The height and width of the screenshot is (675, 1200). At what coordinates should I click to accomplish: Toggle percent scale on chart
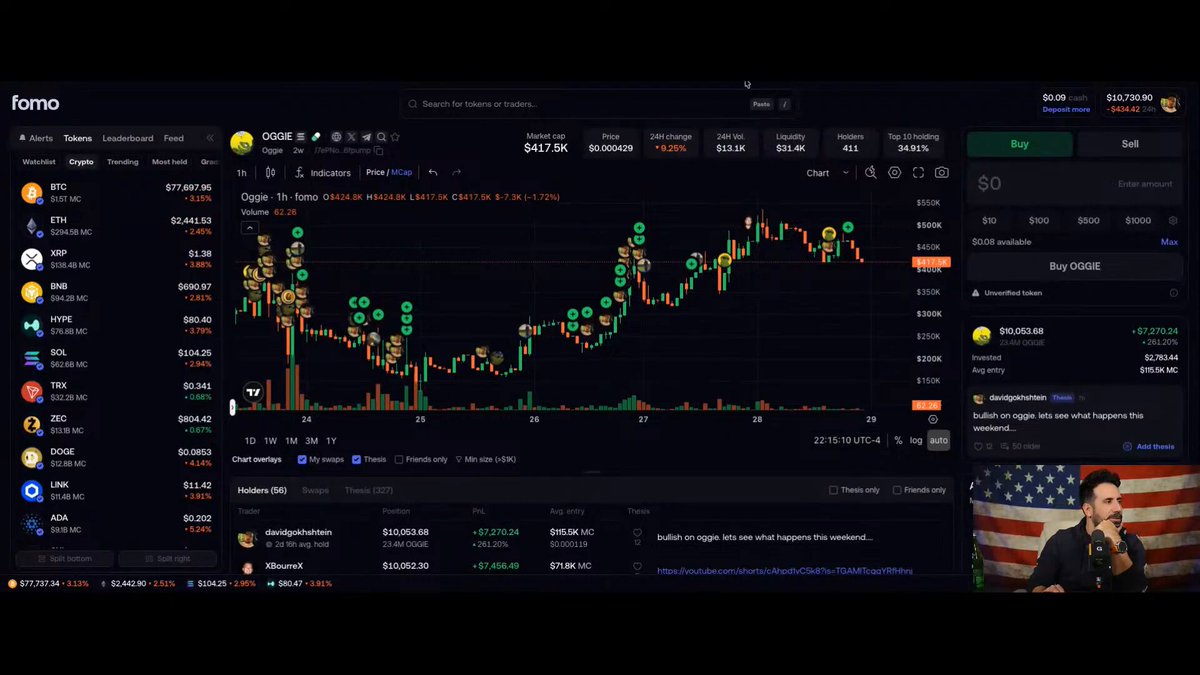(898, 440)
